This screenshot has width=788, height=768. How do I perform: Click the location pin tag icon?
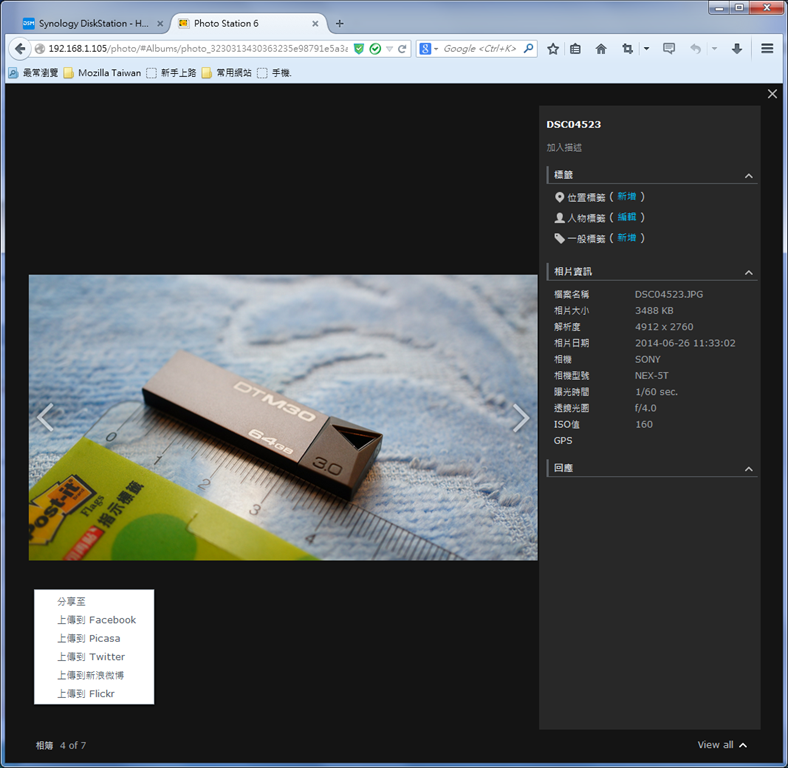(559, 197)
